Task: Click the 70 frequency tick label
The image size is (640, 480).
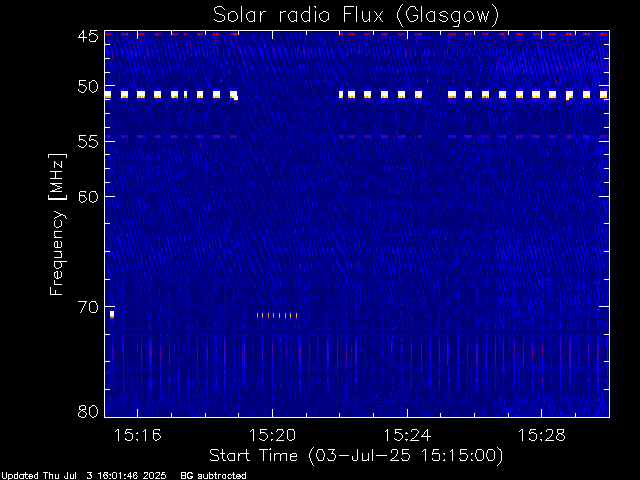Action: coord(88,307)
